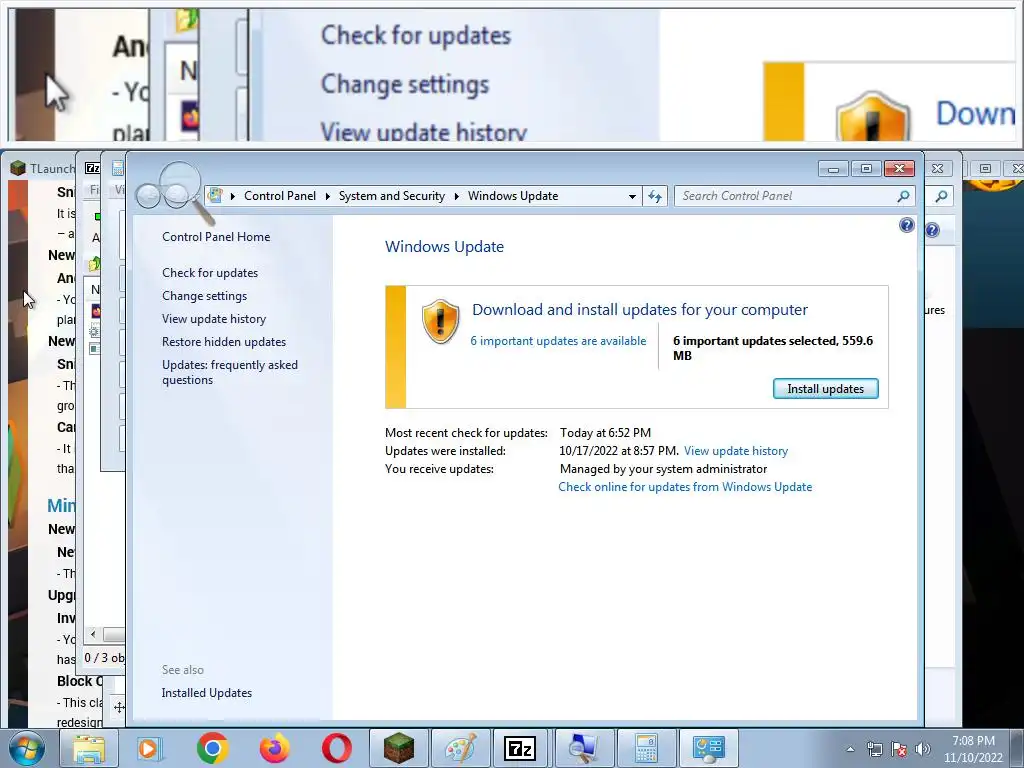Go to System and Security breadcrumb
This screenshot has height=768, width=1024.
click(x=391, y=196)
